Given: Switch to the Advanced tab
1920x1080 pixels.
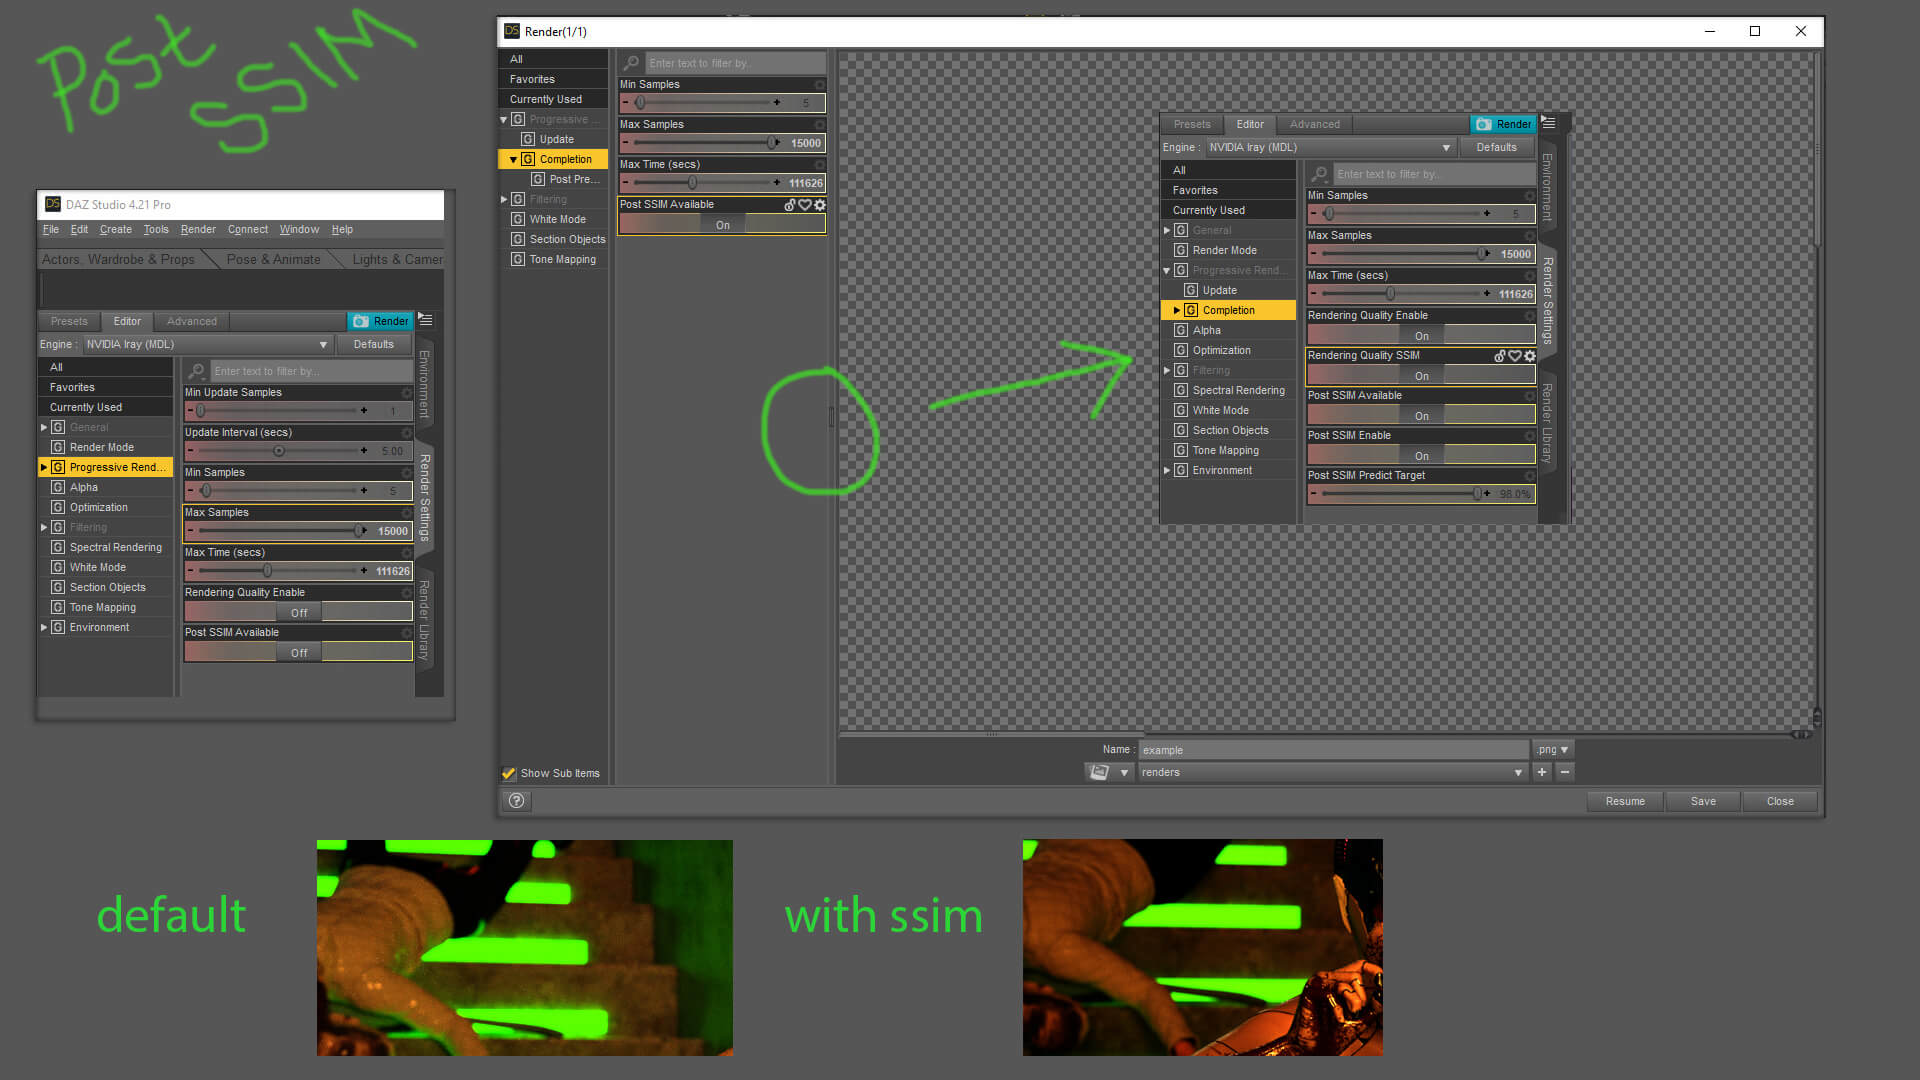Looking at the screenshot, I should 191,321.
